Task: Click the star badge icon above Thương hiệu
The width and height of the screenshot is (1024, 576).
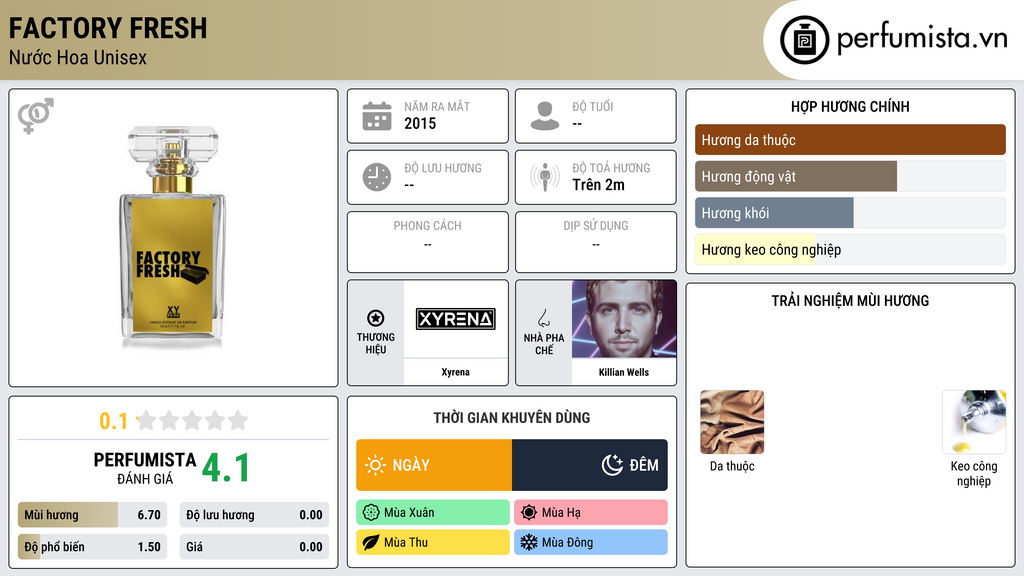Action: pos(376,318)
